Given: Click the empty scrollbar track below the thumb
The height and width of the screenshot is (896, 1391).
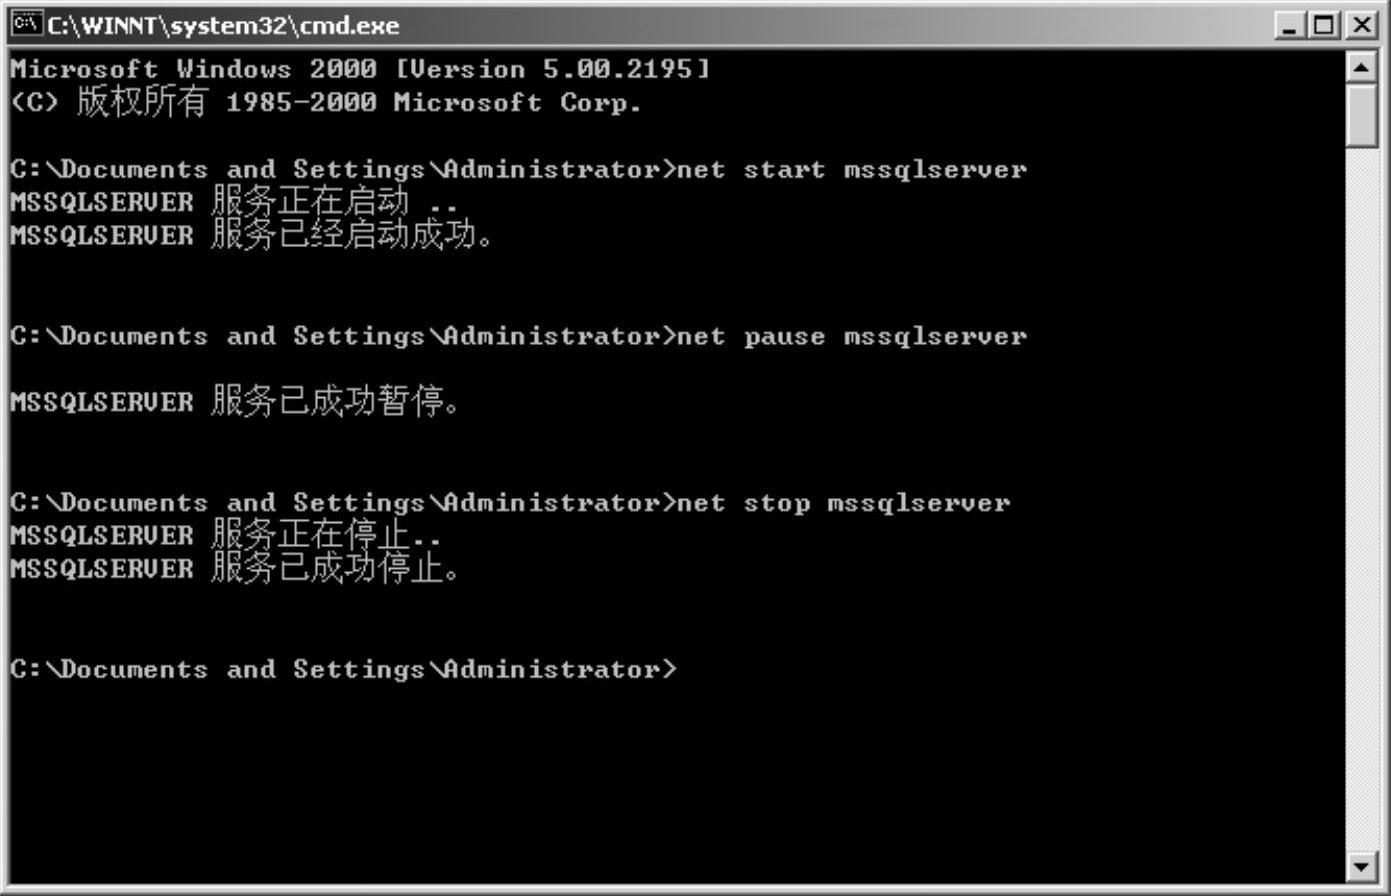Looking at the screenshot, I should tap(1362, 500).
